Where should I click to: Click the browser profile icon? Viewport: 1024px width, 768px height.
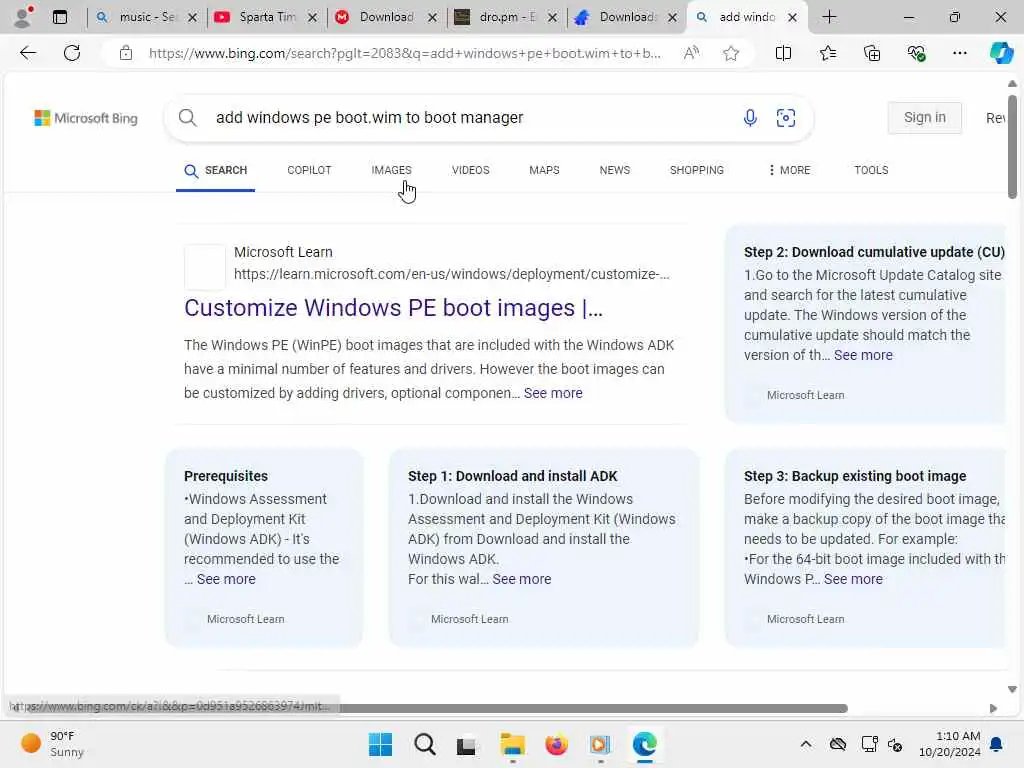click(23, 17)
